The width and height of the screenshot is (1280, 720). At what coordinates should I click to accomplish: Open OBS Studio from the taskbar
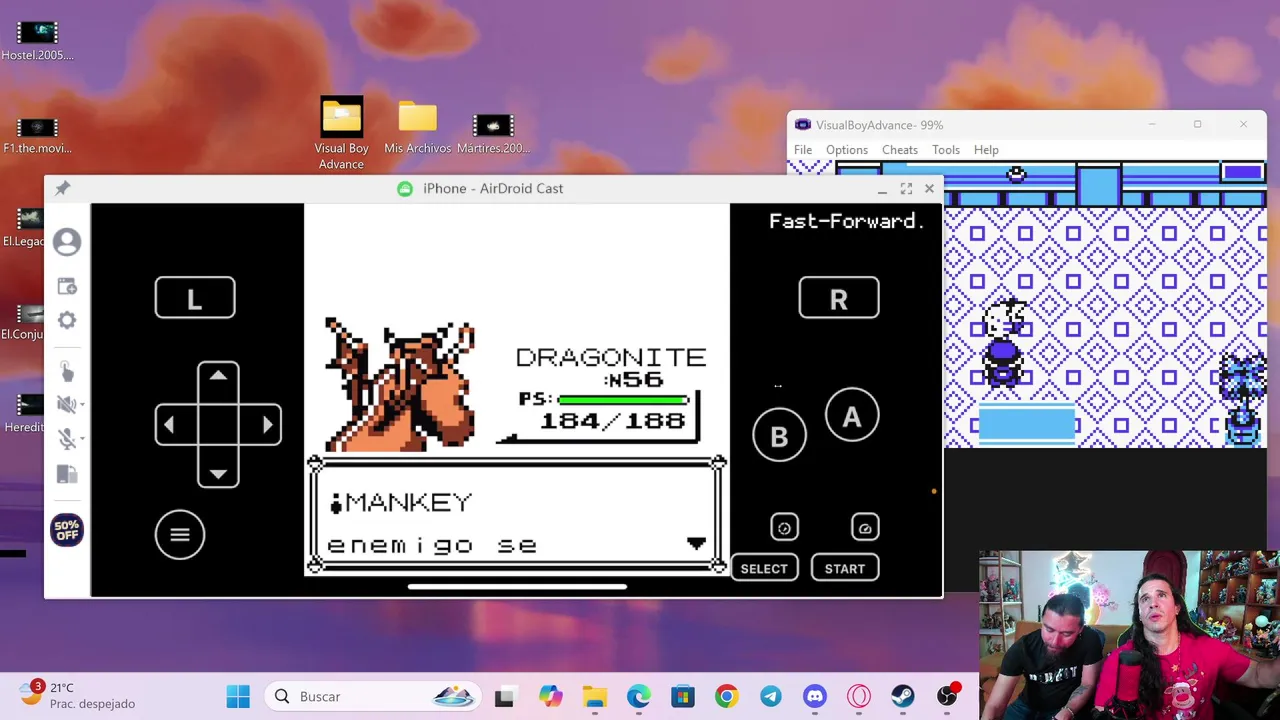pyautogui.click(x=947, y=696)
